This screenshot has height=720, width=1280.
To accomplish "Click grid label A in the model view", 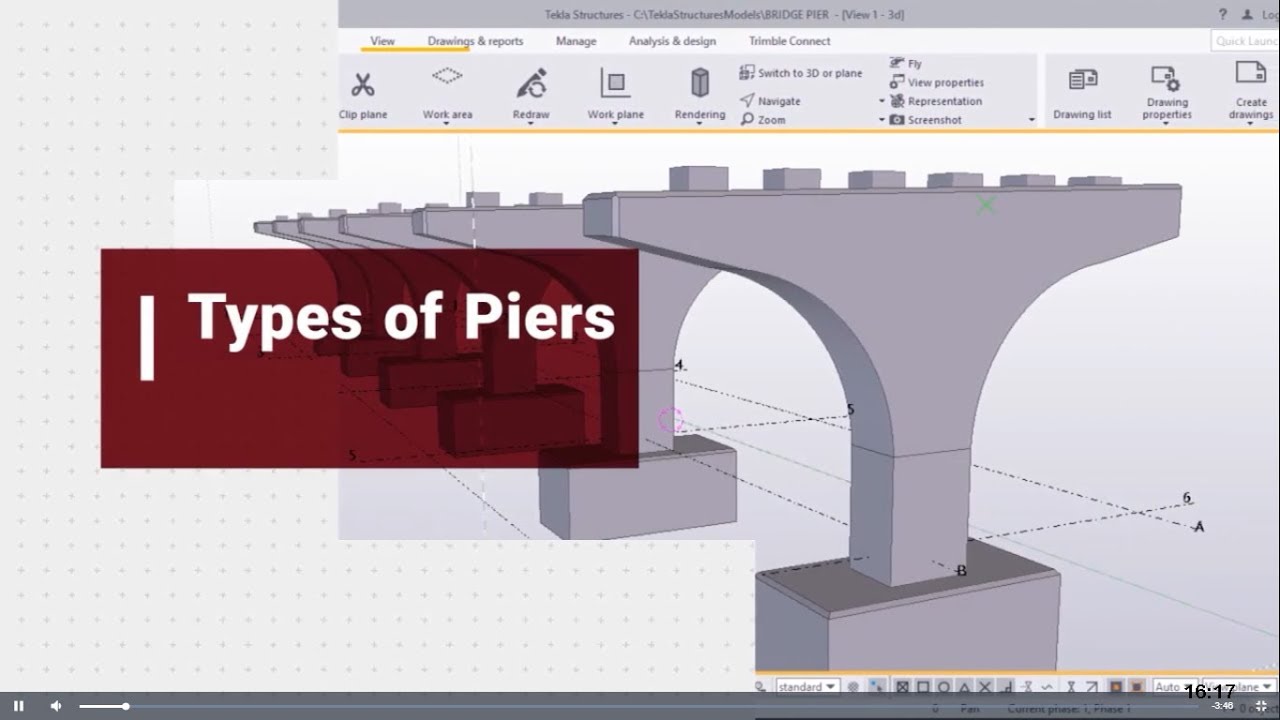I will pos(1199,526).
